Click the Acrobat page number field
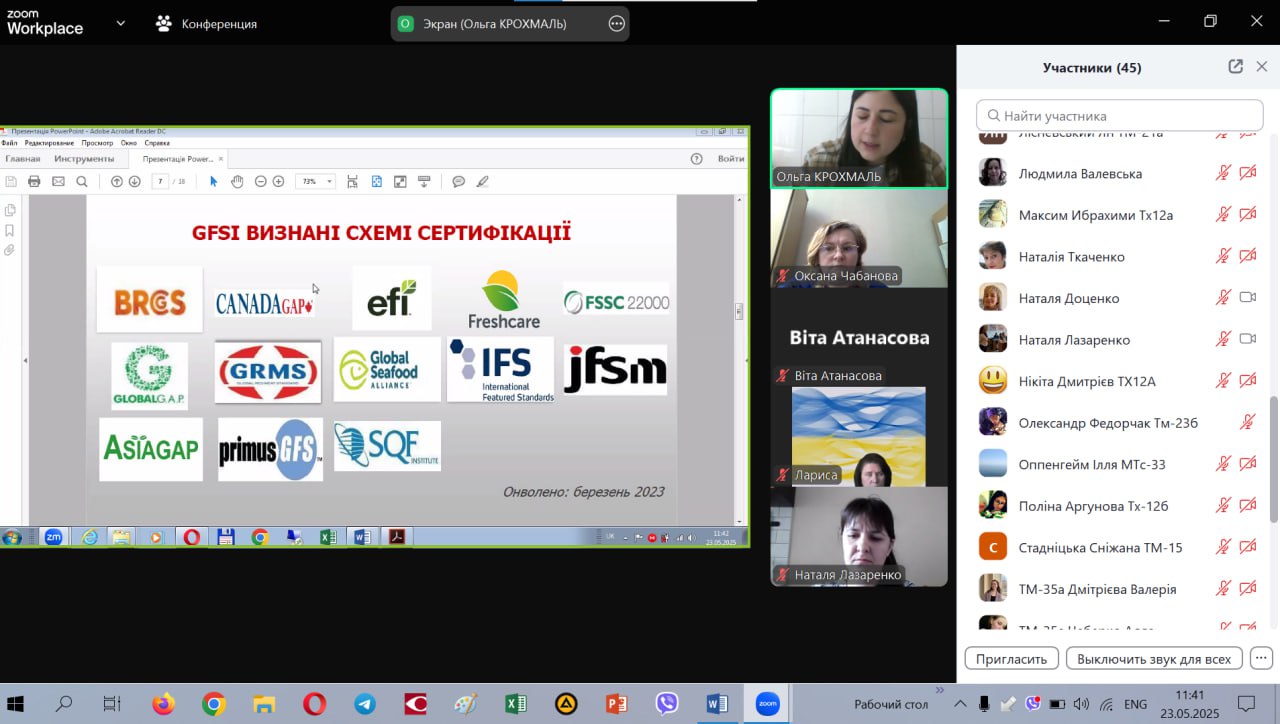This screenshot has height=724, width=1280. (160, 181)
